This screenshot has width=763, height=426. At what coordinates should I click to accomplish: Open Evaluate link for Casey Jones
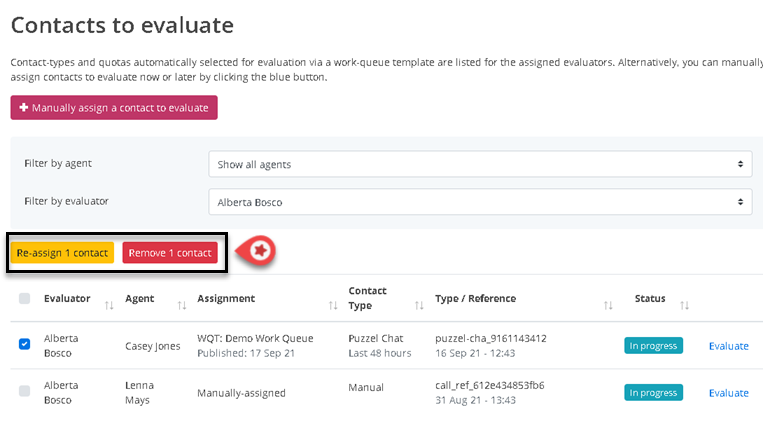[x=728, y=346]
